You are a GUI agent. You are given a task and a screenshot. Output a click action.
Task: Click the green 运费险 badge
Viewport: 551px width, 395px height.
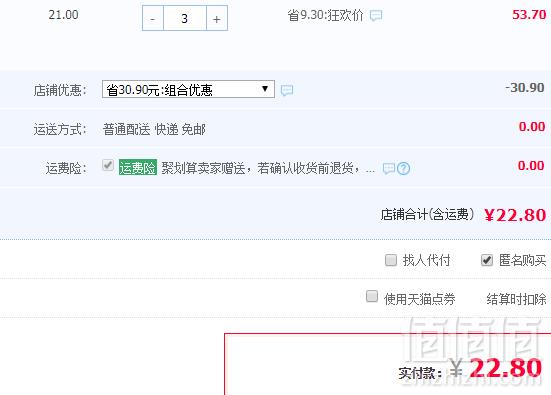tap(138, 168)
